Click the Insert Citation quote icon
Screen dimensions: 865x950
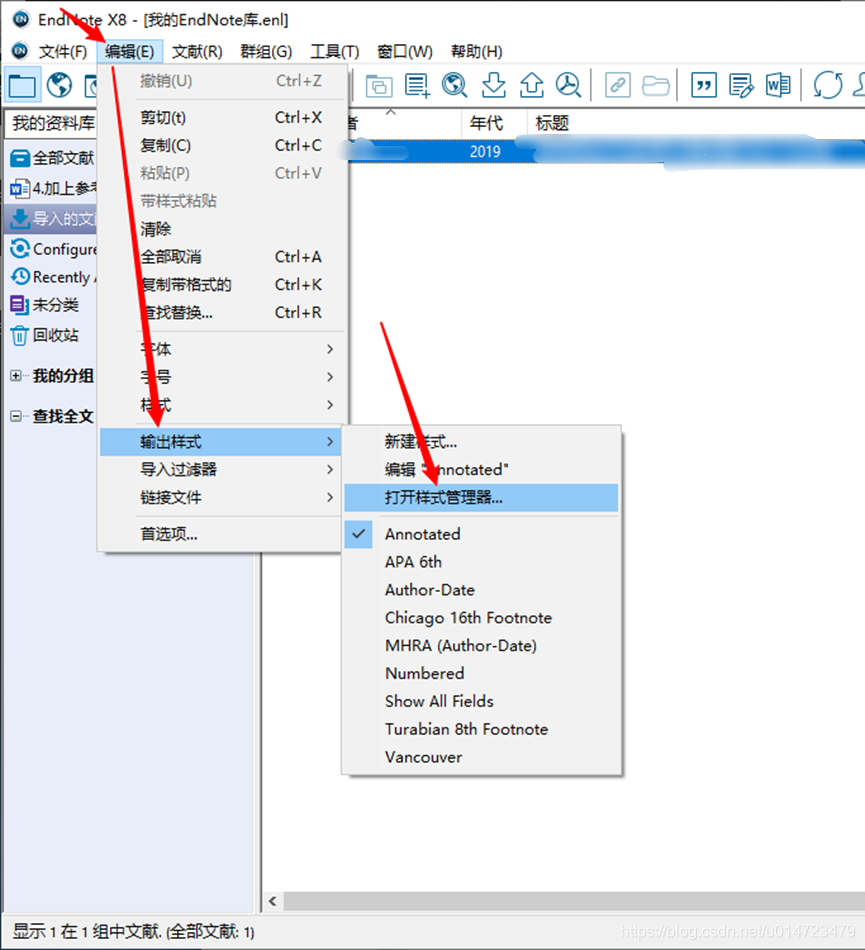tap(704, 85)
